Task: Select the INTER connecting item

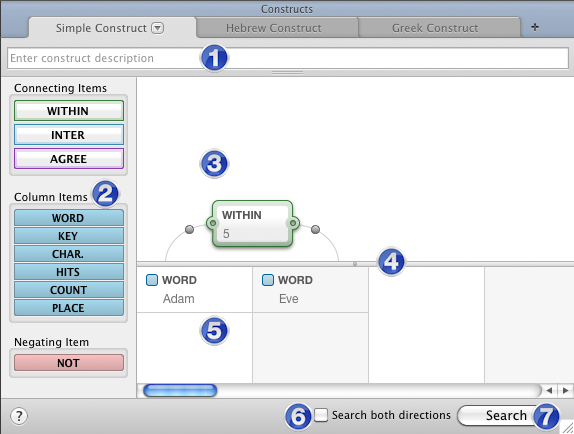Action: click(x=69, y=135)
